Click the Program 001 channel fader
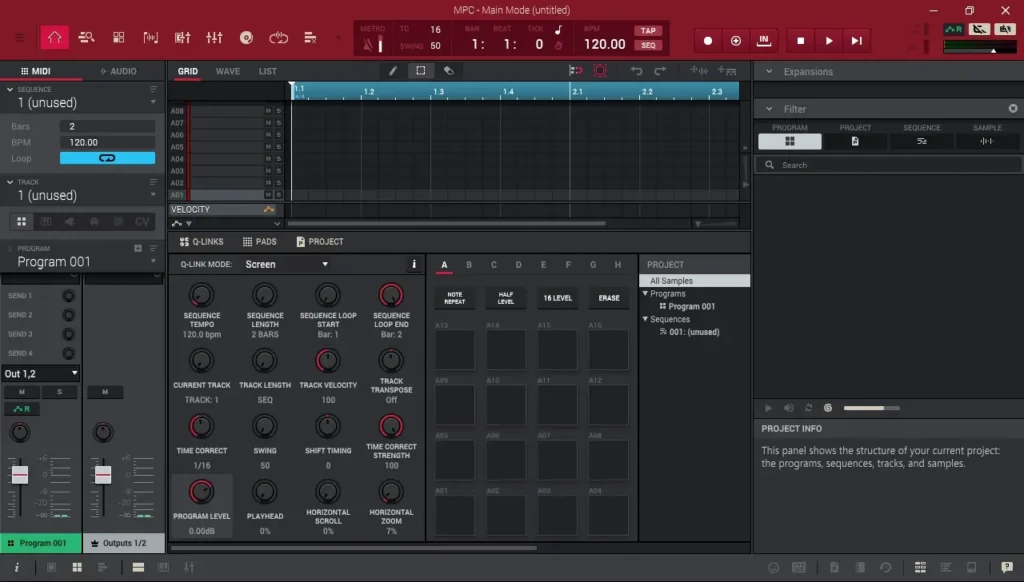 [20, 475]
